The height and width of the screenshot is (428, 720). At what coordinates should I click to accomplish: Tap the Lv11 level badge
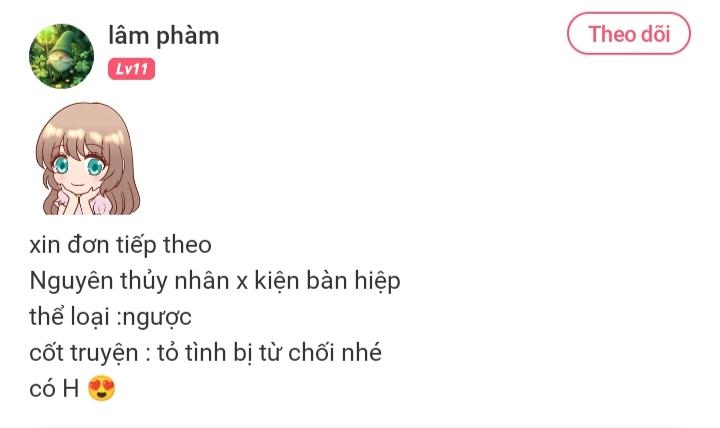pos(131,69)
